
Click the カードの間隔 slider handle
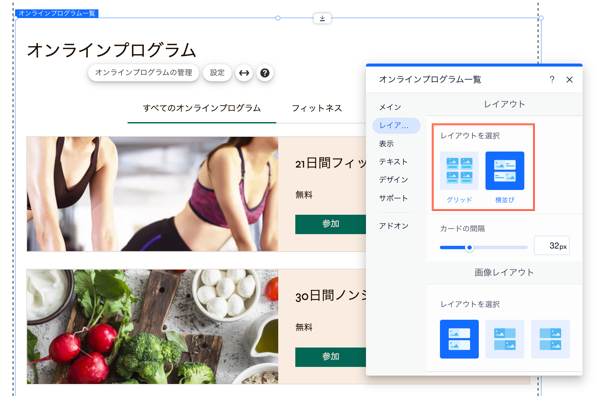(470, 248)
